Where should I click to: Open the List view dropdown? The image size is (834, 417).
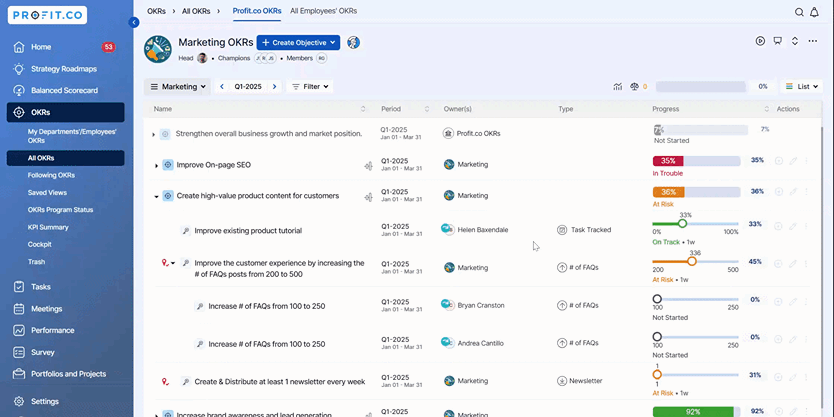click(x=802, y=87)
